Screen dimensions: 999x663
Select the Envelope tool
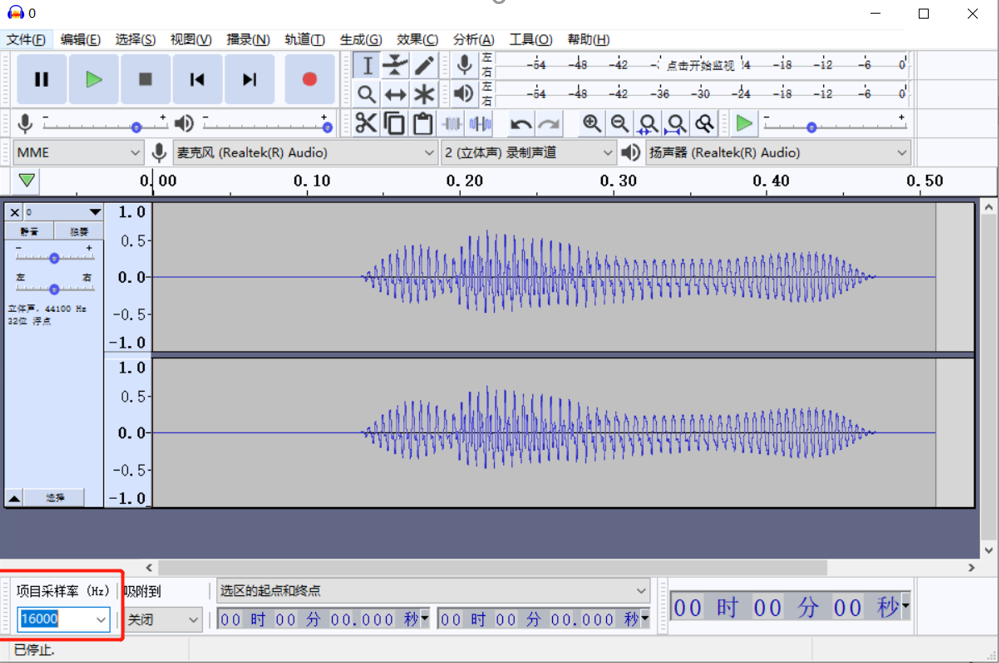[396, 66]
